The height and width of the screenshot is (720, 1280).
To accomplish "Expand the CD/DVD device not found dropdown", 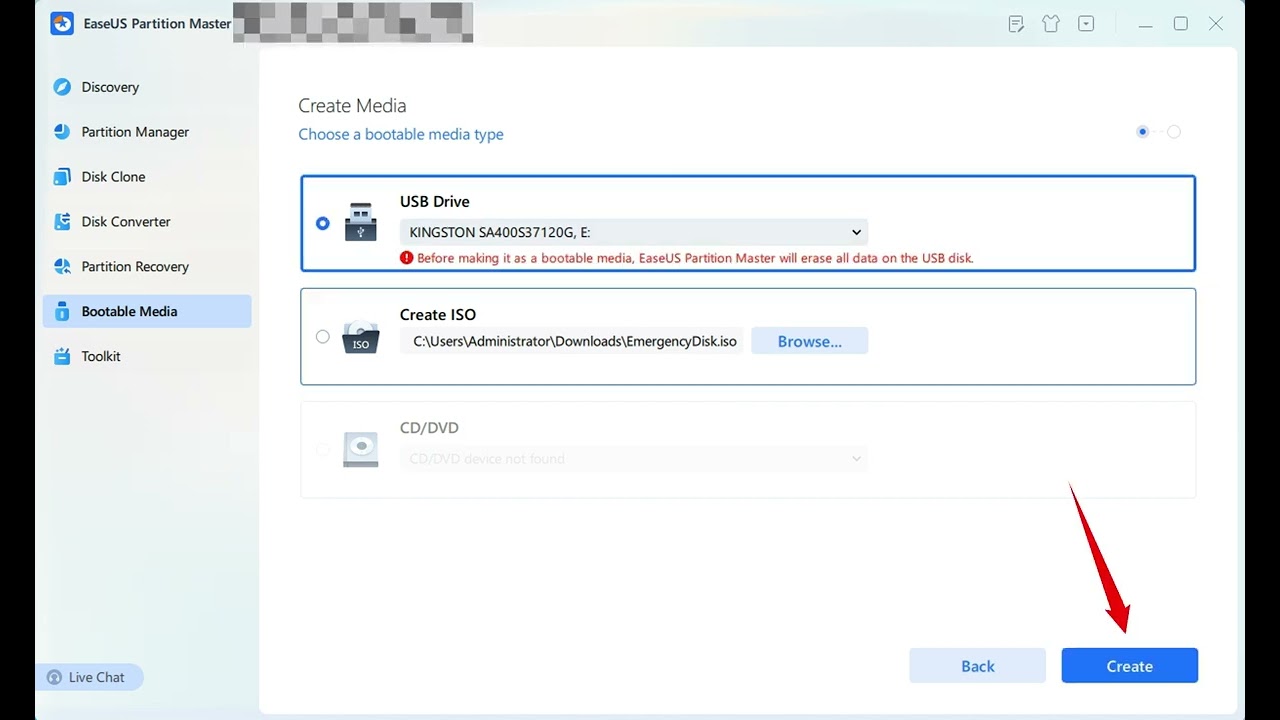I will coord(634,459).
